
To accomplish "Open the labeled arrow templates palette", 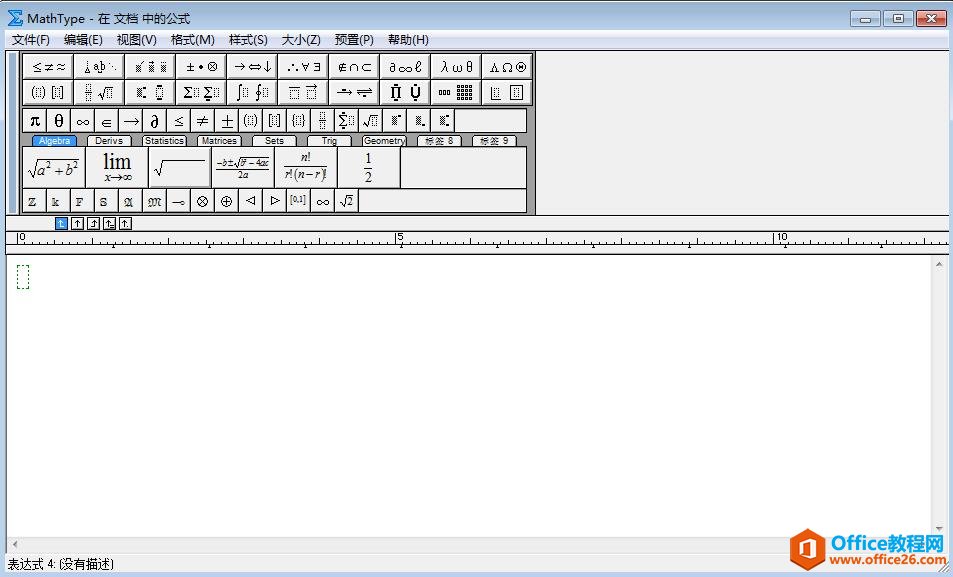I will 354,92.
